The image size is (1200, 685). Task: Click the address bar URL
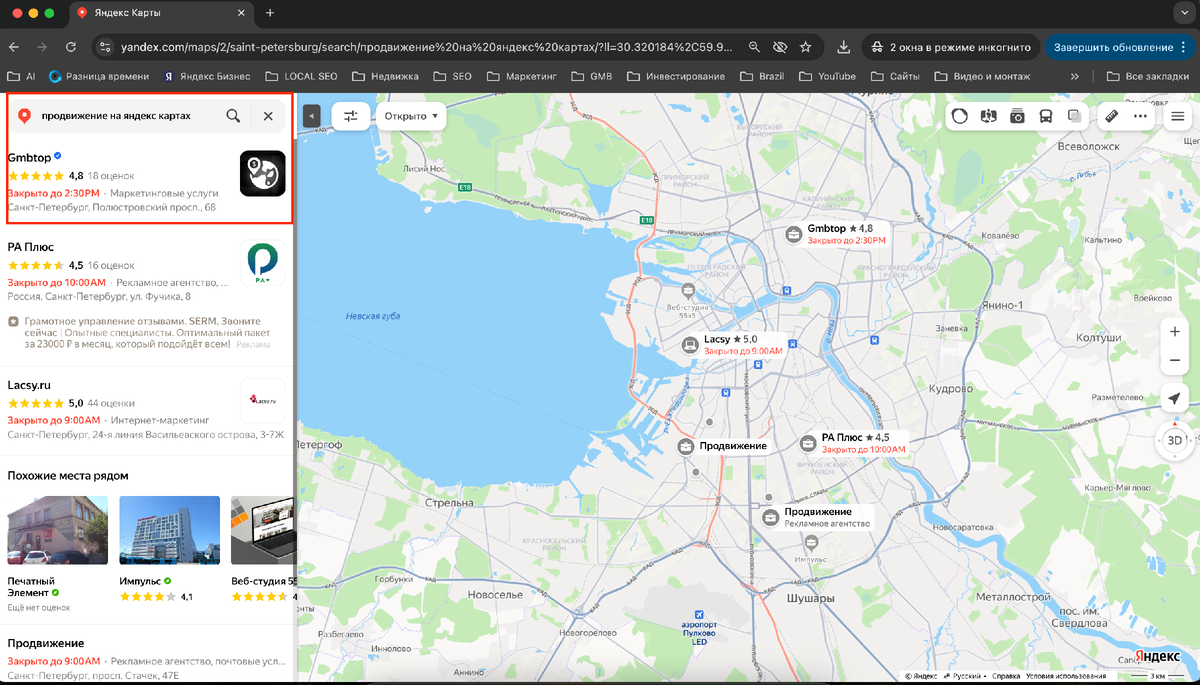[x=427, y=47]
